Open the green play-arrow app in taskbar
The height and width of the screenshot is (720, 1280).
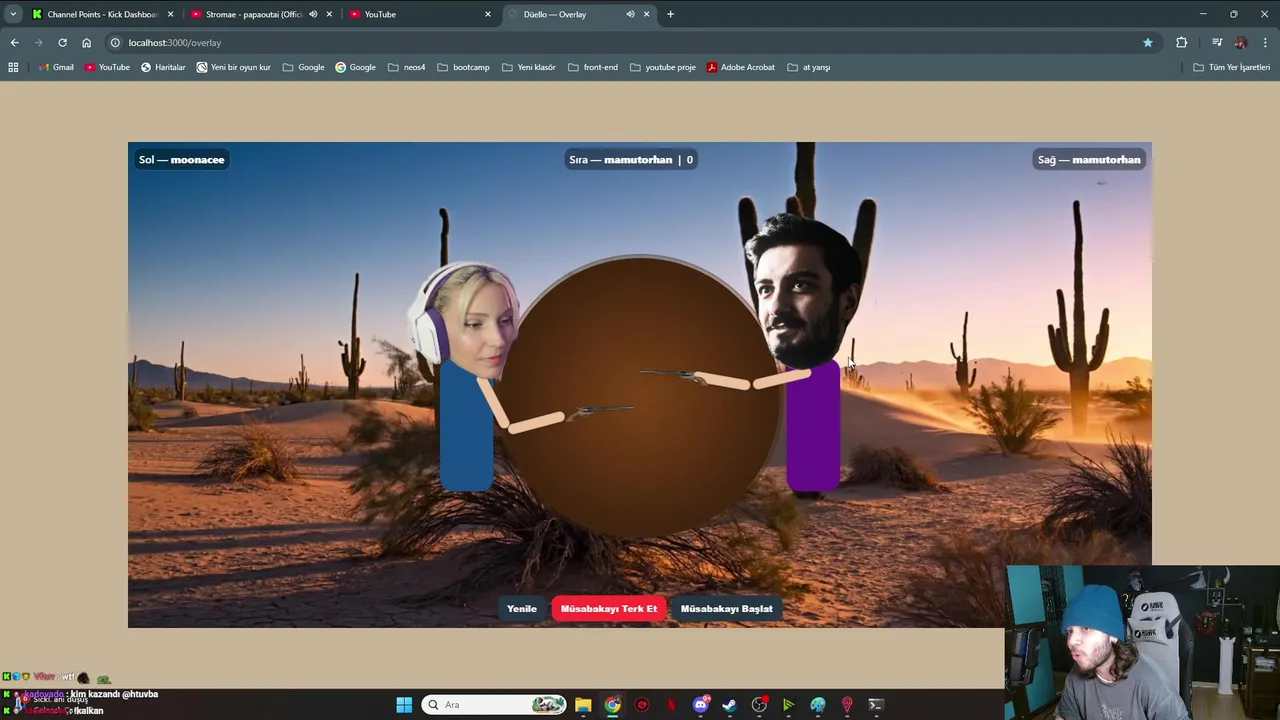point(788,705)
